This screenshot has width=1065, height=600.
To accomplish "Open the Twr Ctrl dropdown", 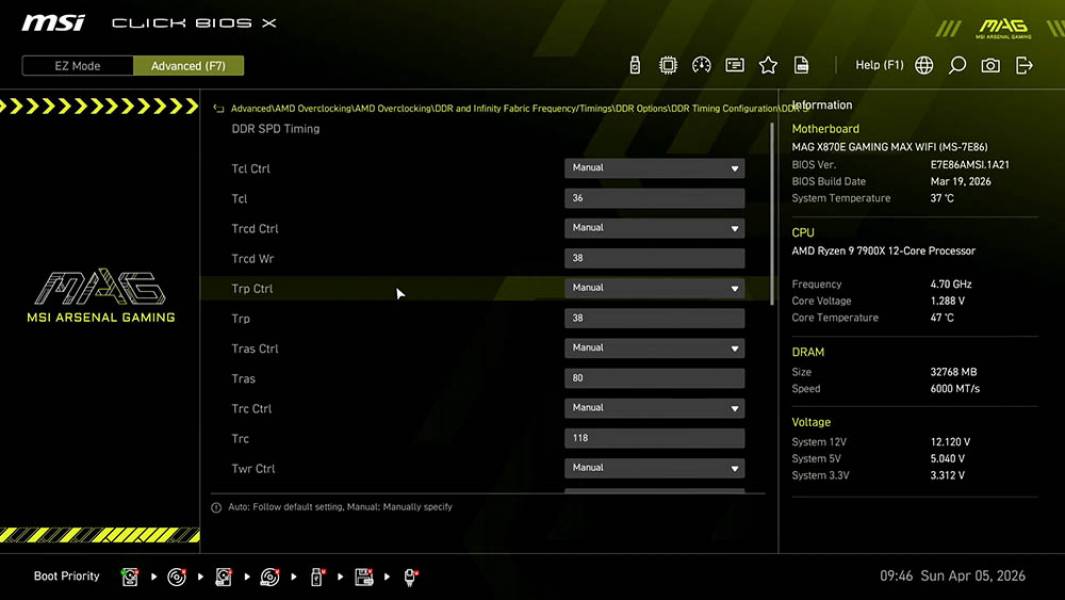I will point(654,467).
